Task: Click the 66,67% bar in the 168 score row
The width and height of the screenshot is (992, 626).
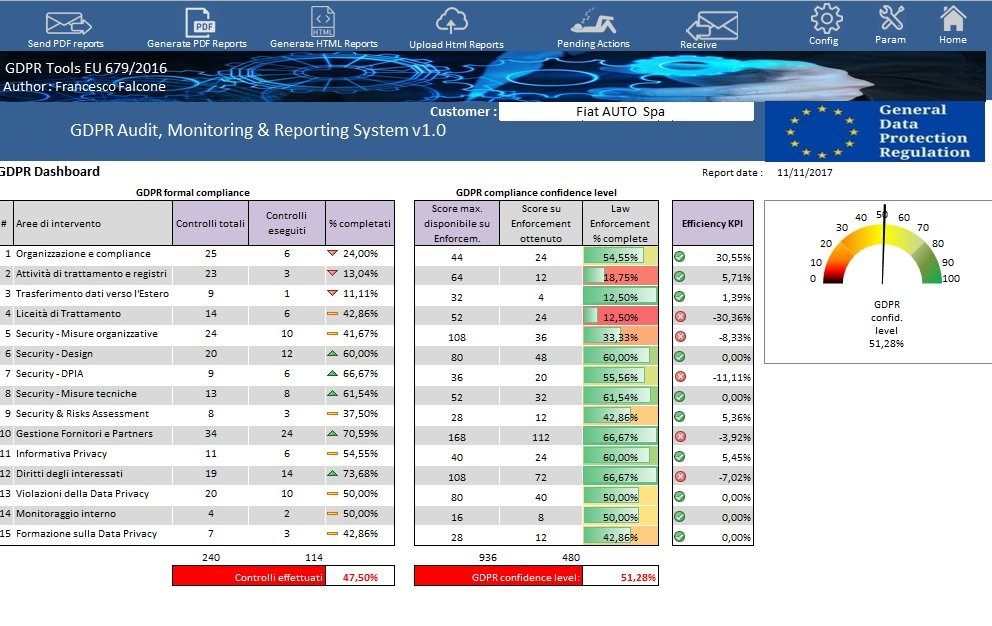Action: point(620,437)
